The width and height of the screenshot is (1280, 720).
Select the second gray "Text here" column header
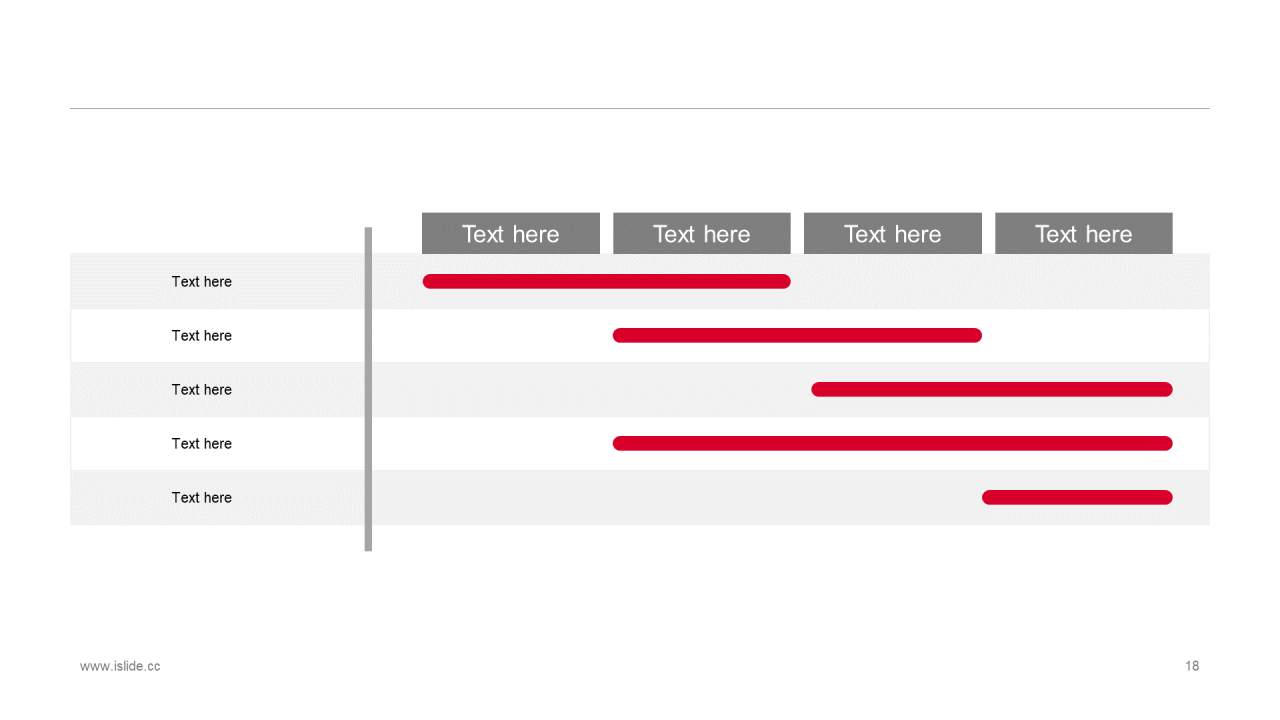pyautogui.click(x=702, y=233)
